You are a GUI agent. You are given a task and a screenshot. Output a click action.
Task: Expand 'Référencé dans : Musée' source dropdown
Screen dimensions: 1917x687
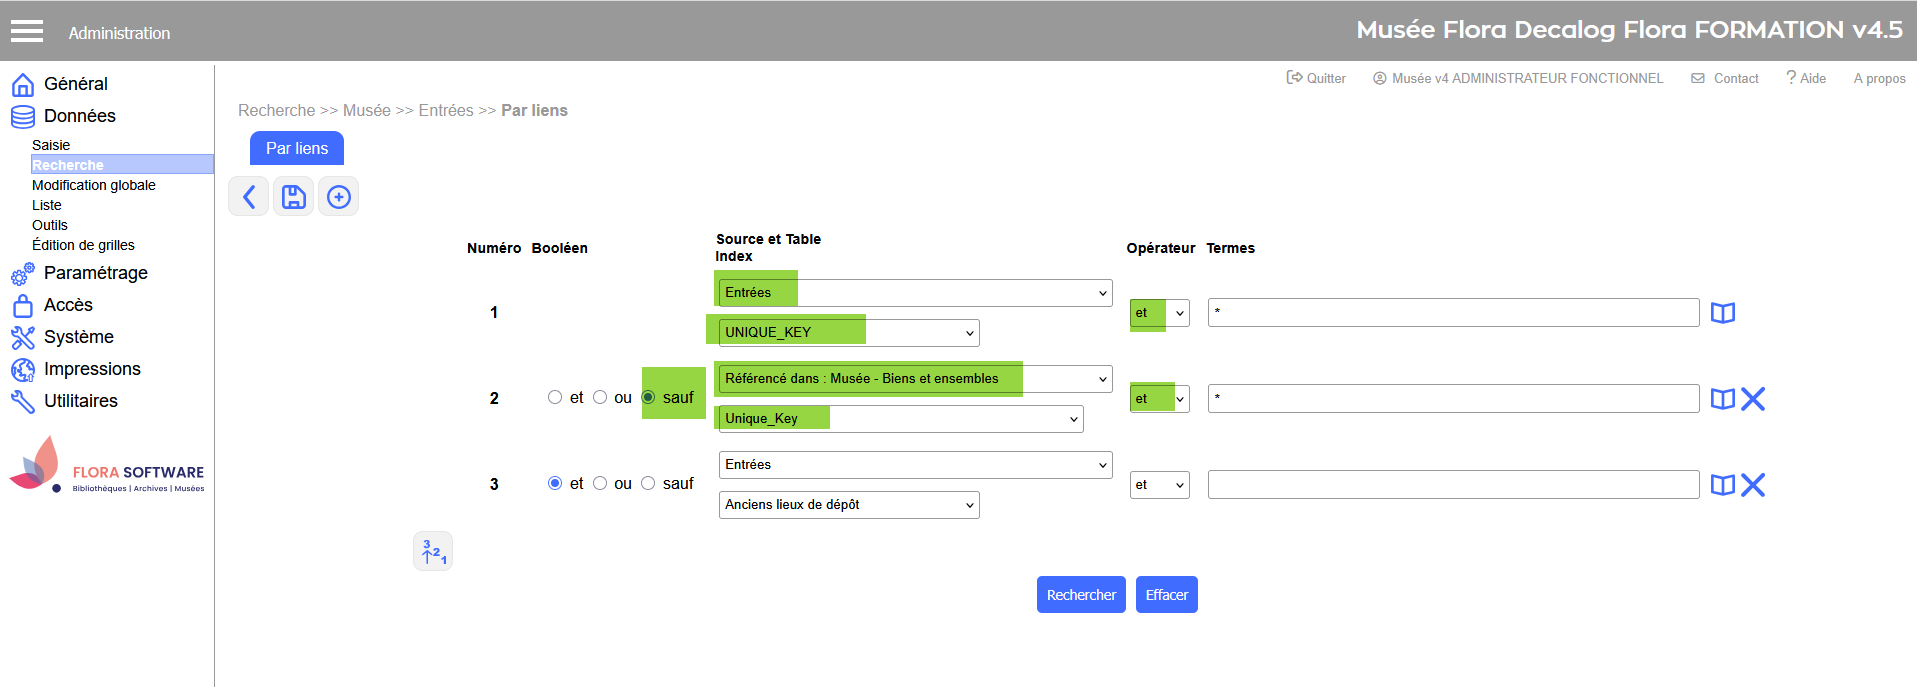(915, 379)
